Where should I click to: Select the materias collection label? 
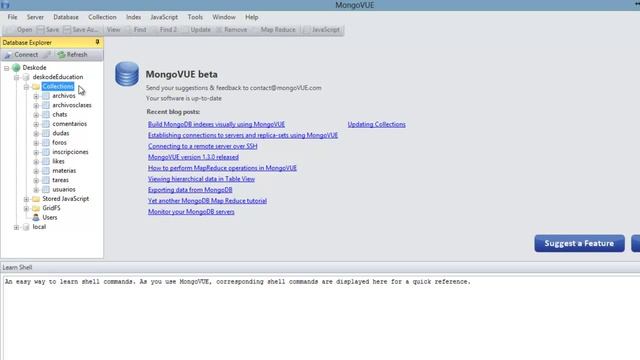[64, 171]
